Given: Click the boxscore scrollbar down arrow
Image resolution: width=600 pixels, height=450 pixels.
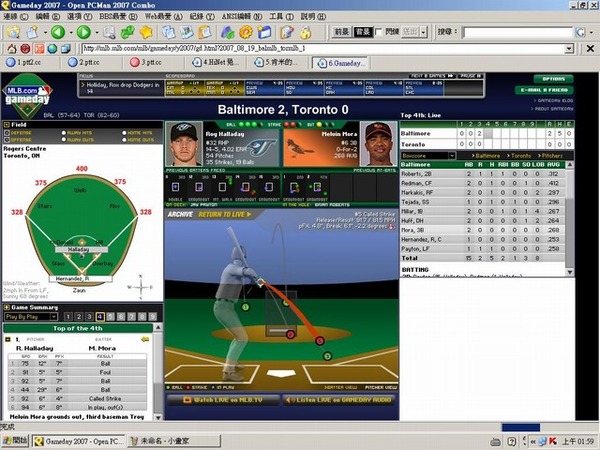Looking at the screenshot, I should pyautogui.click(x=570, y=272).
